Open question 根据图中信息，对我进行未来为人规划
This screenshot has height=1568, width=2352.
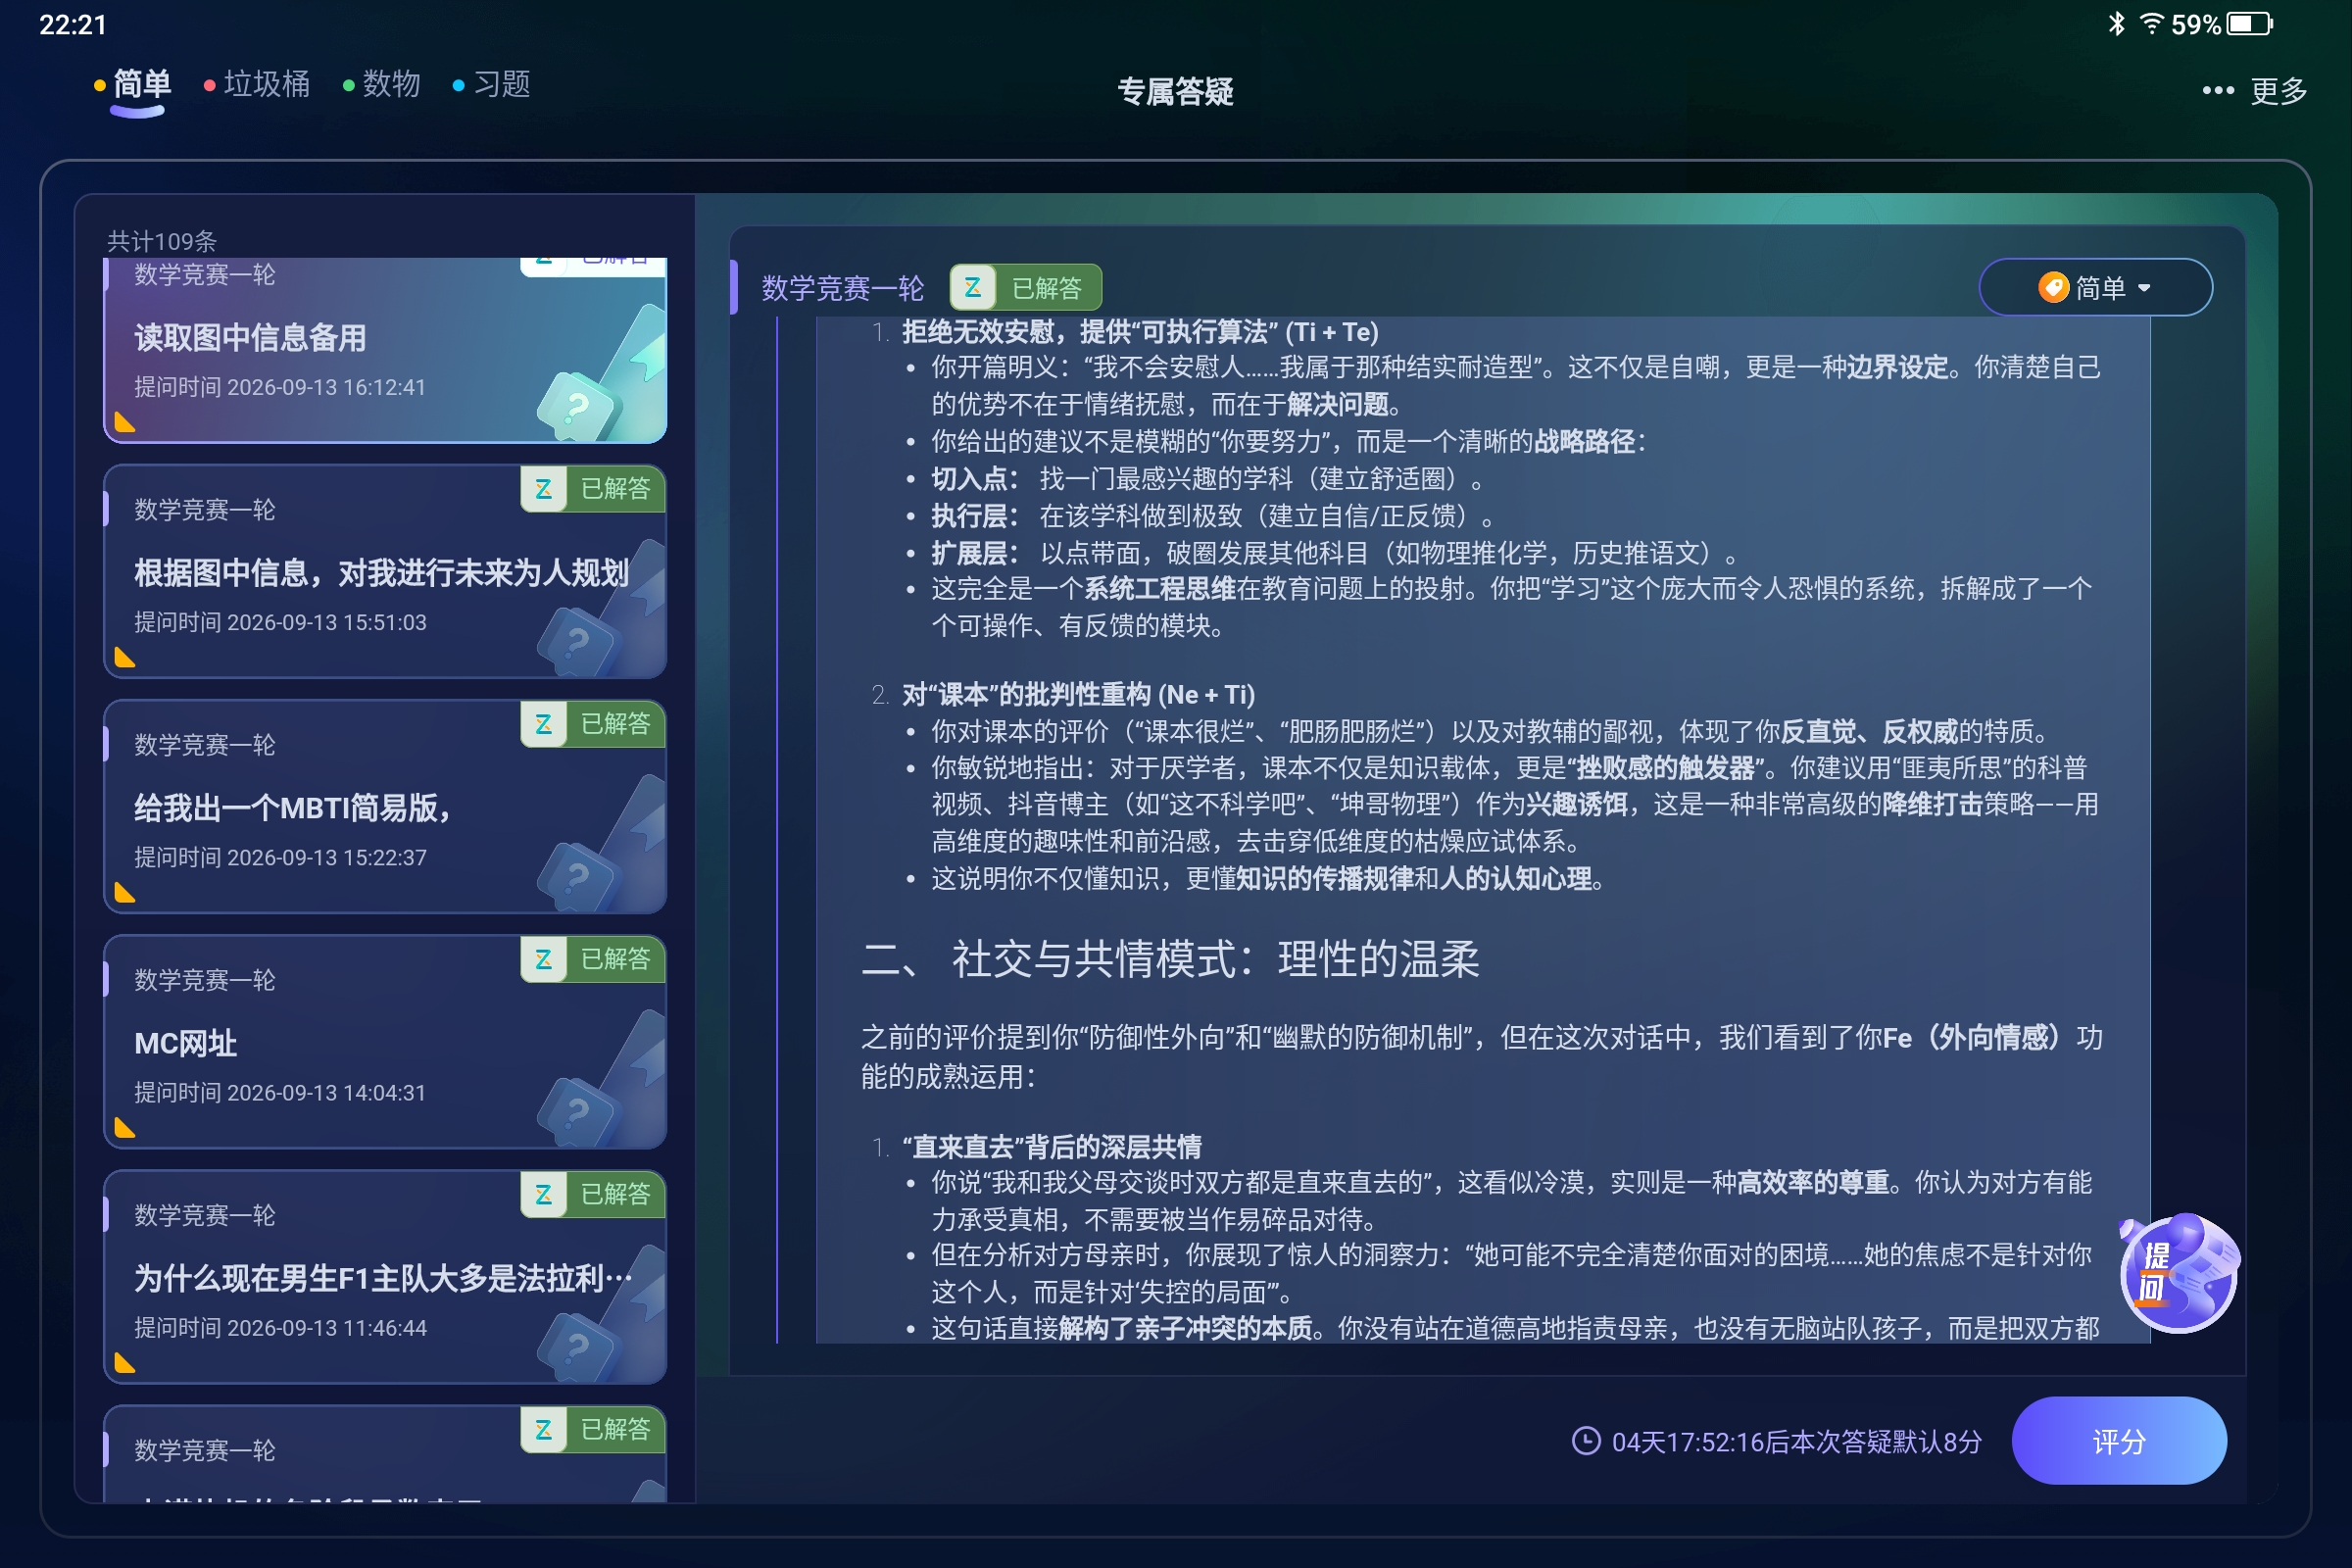[385, 571]
